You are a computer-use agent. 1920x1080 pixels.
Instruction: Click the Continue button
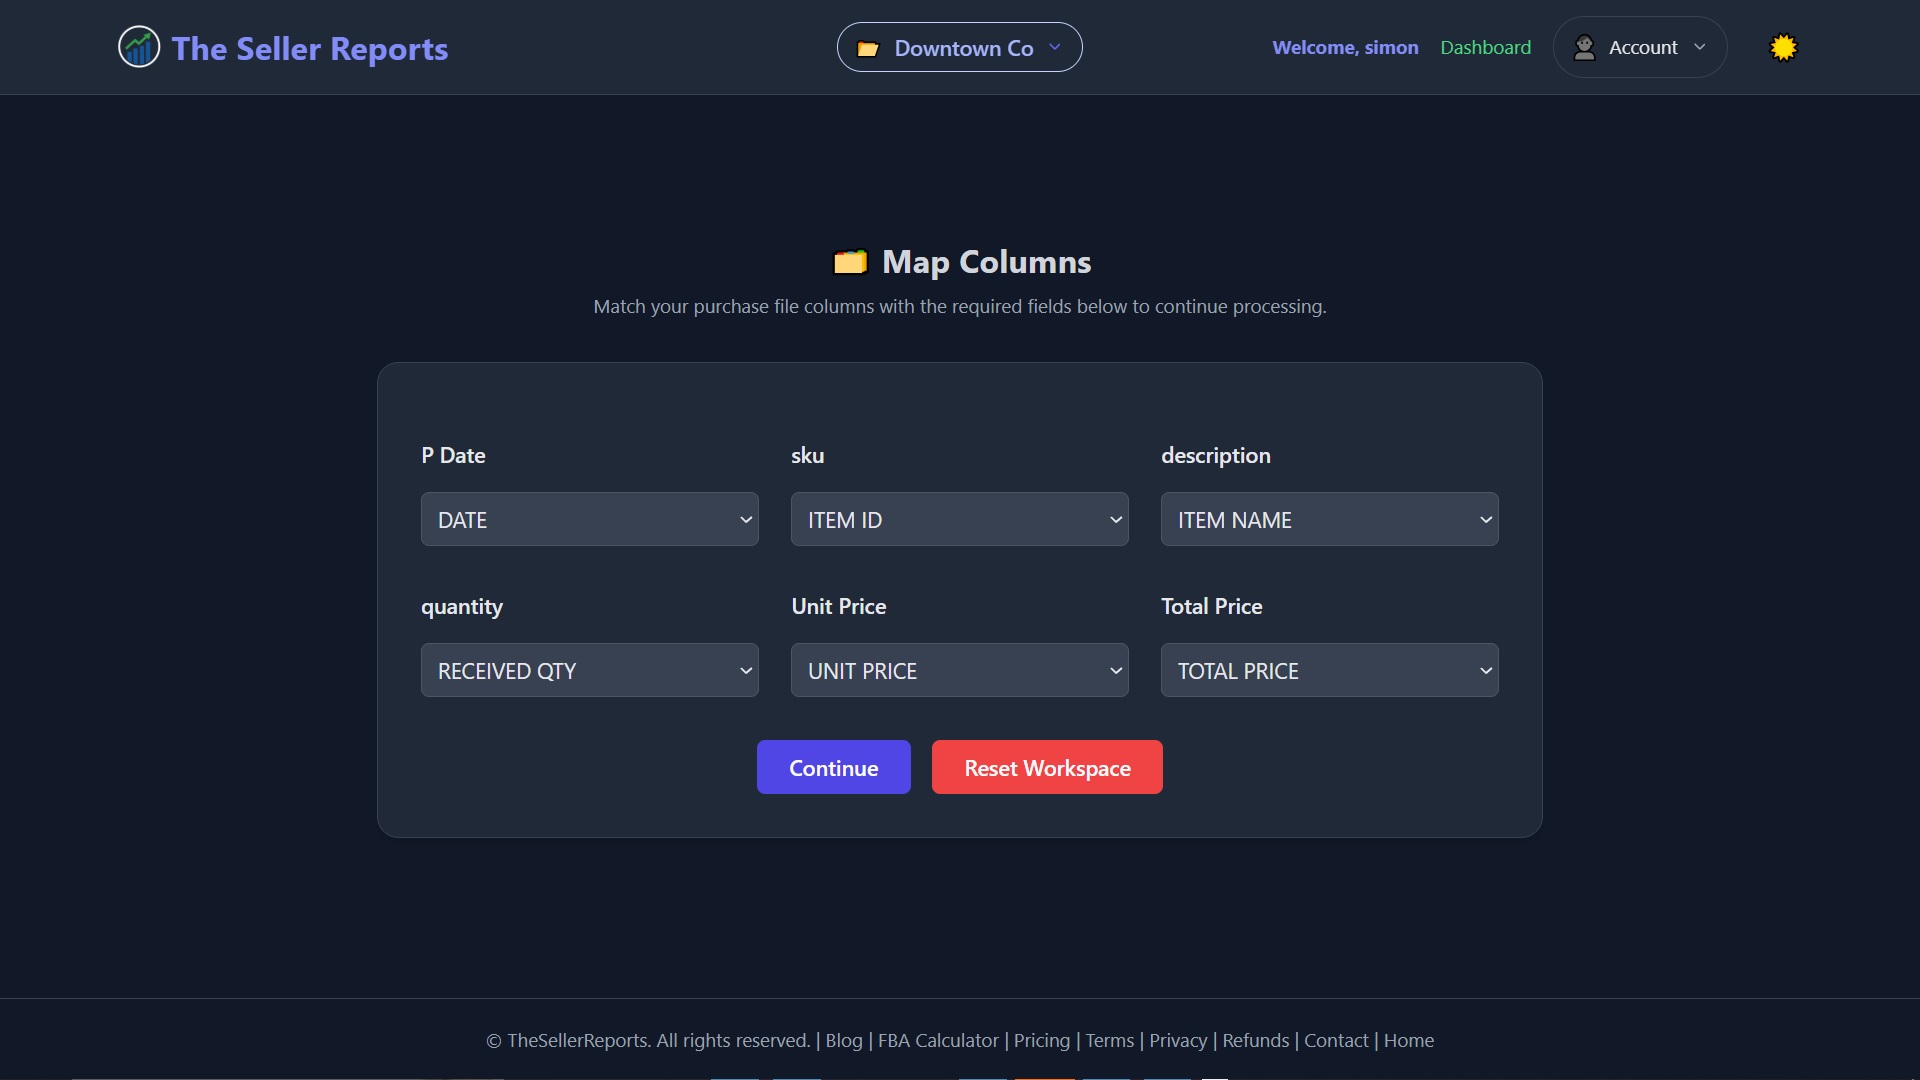pos(834,767)
